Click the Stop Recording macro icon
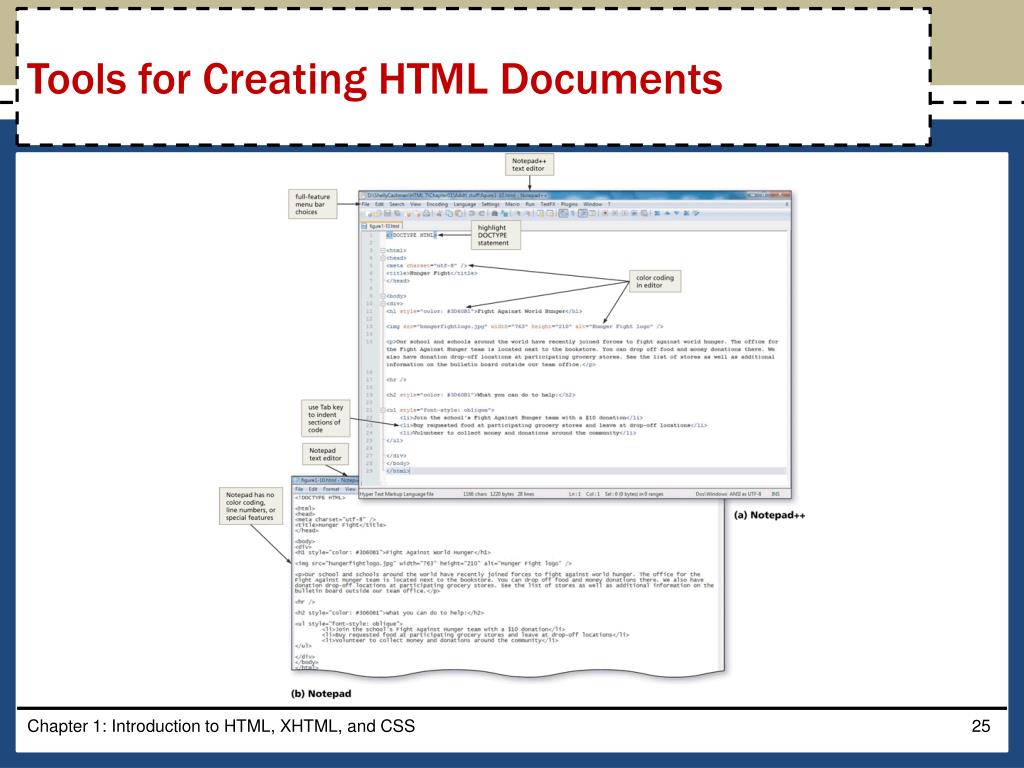 pos(615,213)
